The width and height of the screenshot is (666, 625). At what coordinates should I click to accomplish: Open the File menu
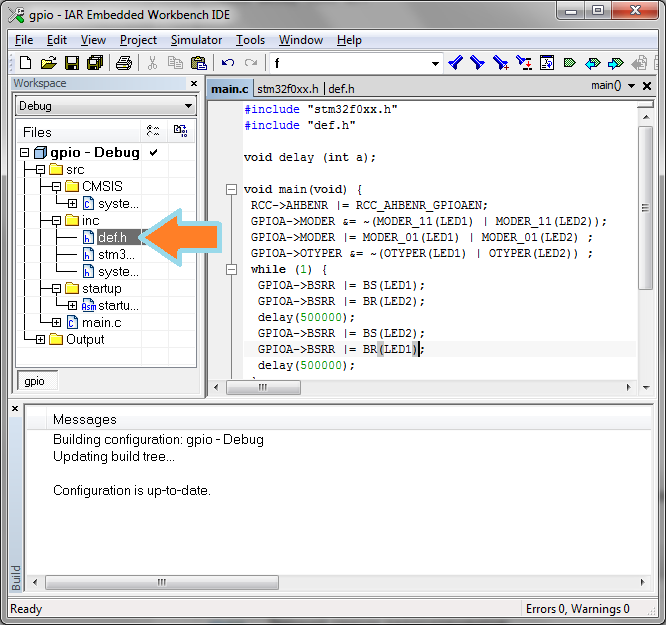click(24, 40)
